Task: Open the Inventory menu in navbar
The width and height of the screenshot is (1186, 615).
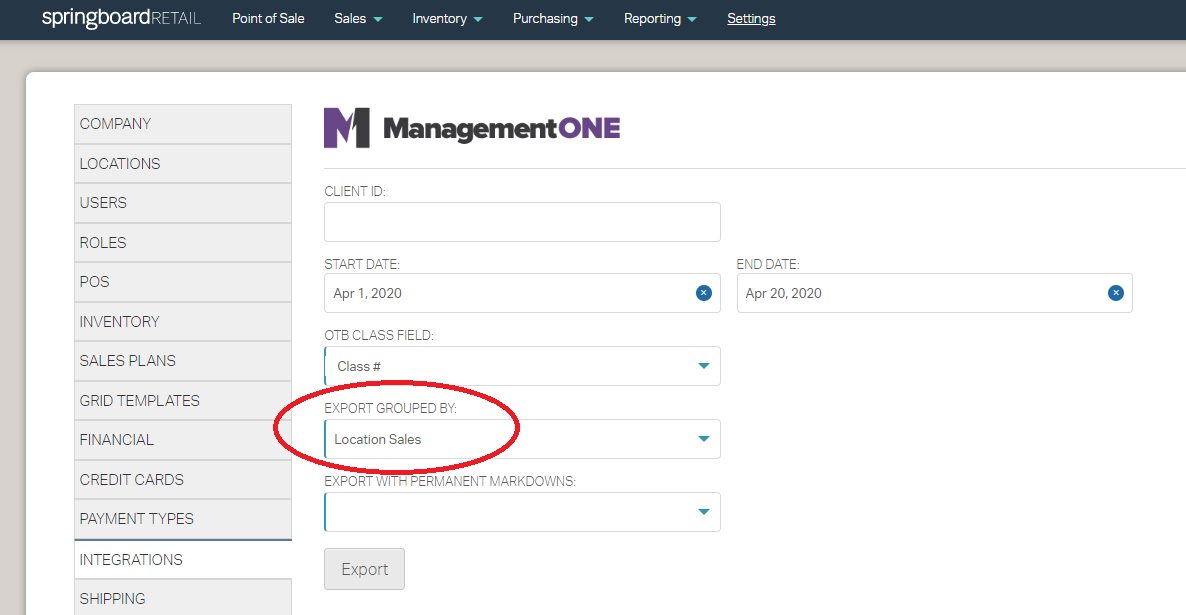Action: 447,19
